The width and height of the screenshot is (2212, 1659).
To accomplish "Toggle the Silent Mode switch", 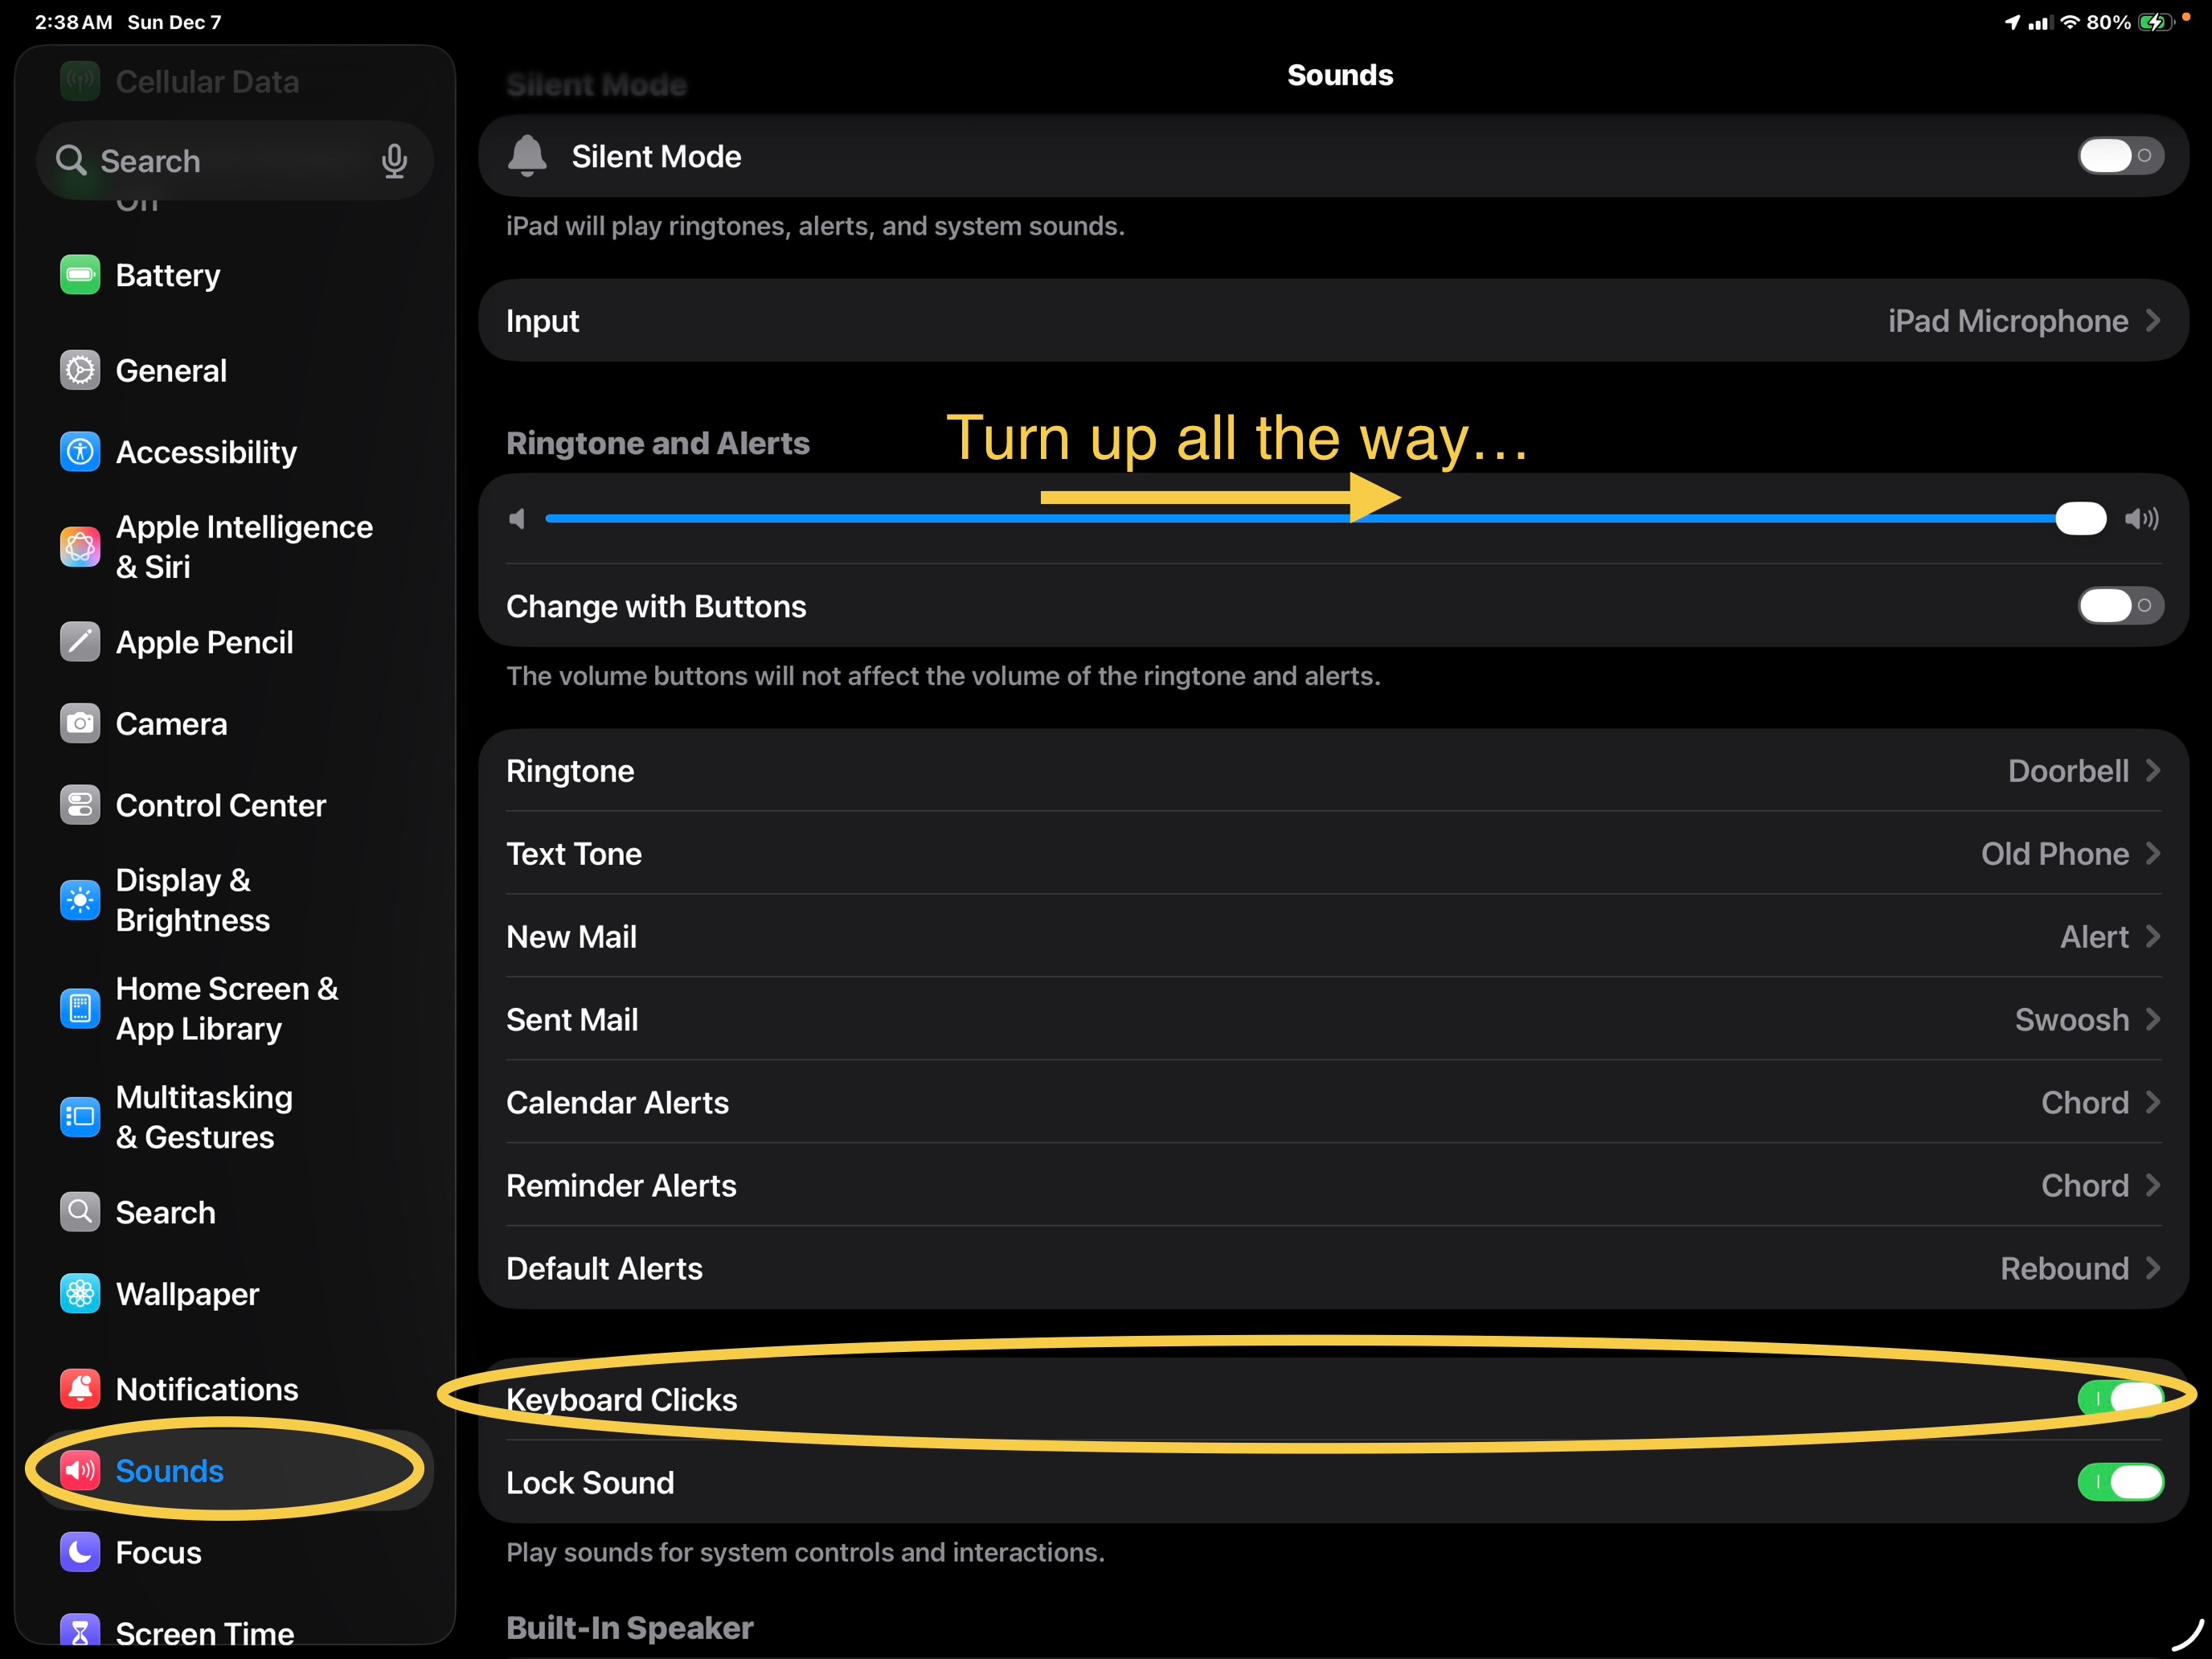I will coord(2120,156).
